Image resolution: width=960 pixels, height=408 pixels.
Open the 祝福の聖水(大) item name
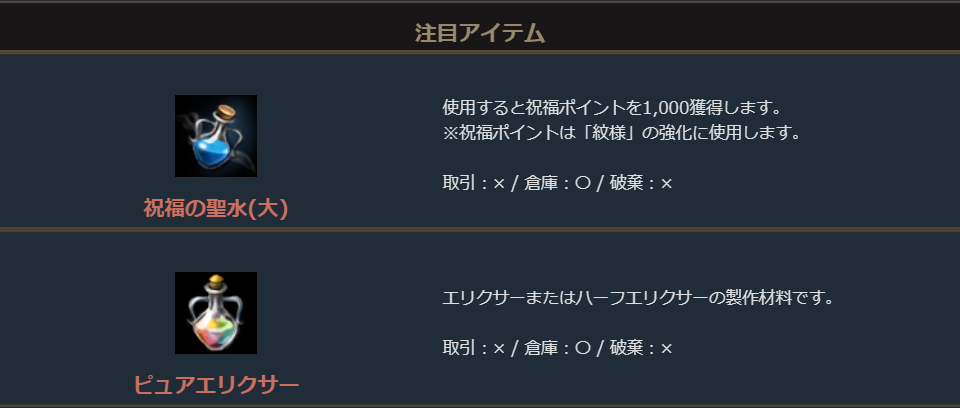coord(216,210)
